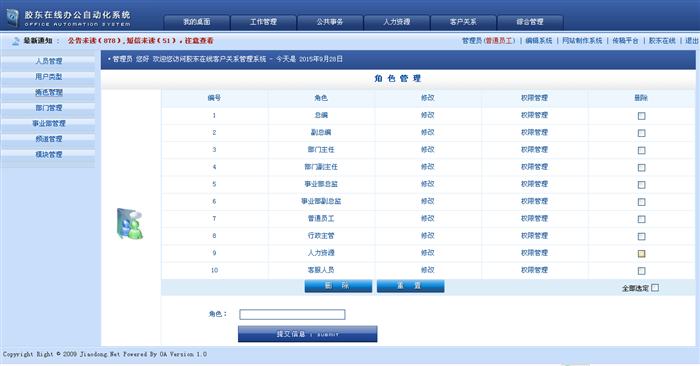This screenshot has width=700, height=366.
Task: Tick the delete checkbox for 部门主任
Action: (x=642, y=150)
